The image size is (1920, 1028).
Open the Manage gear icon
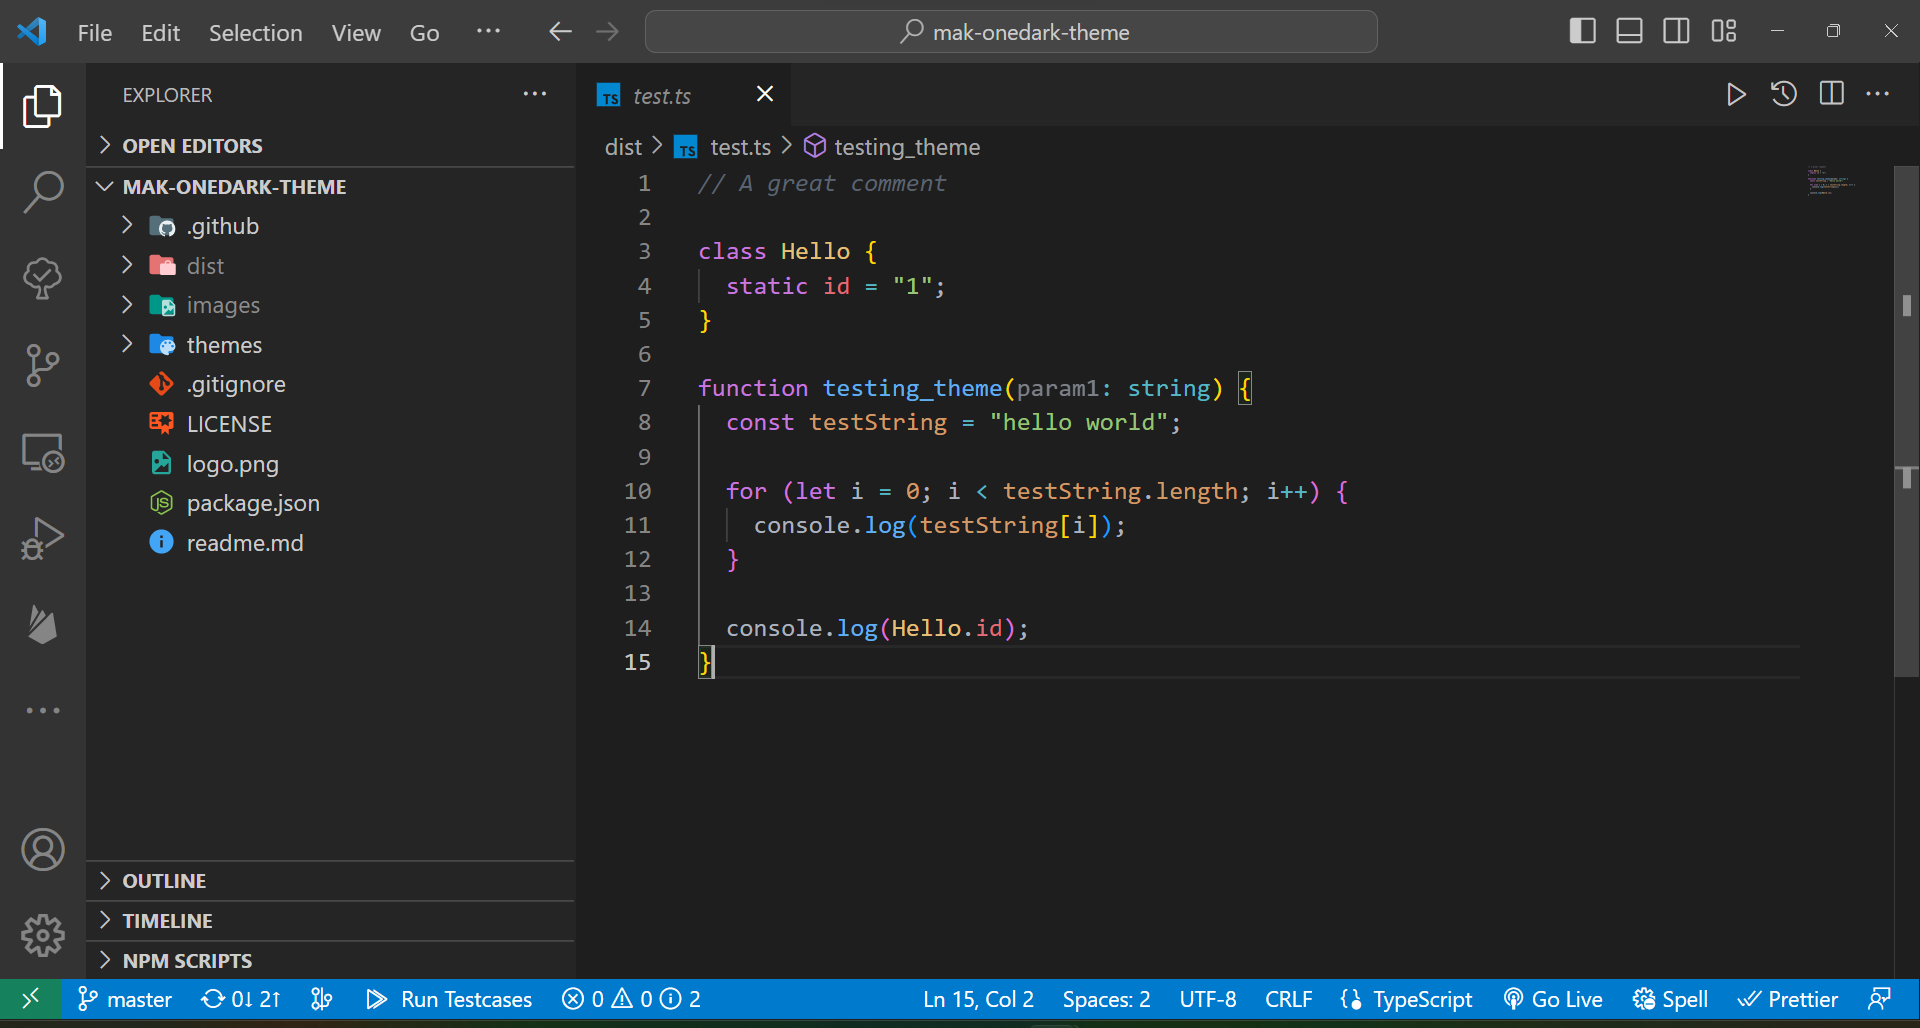tap(43, 936)
